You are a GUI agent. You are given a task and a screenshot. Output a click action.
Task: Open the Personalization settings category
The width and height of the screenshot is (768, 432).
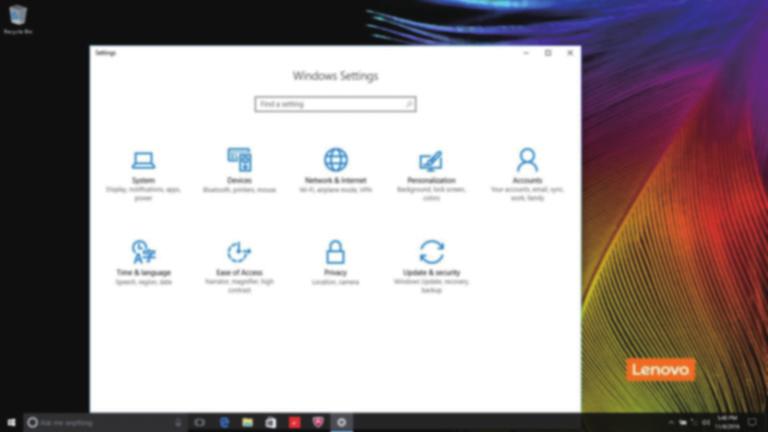coord(431,175)
